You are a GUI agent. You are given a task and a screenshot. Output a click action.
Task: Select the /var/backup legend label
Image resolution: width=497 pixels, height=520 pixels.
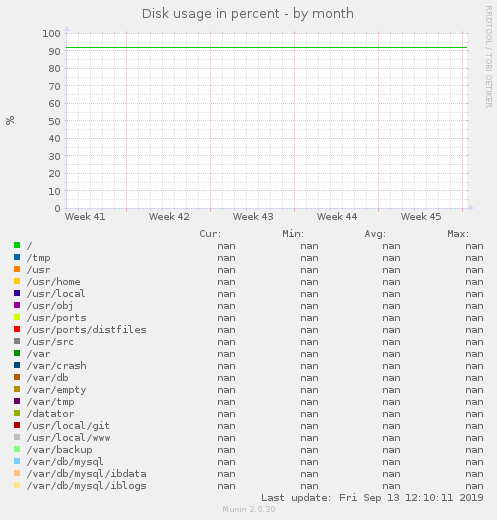point(59,450)
